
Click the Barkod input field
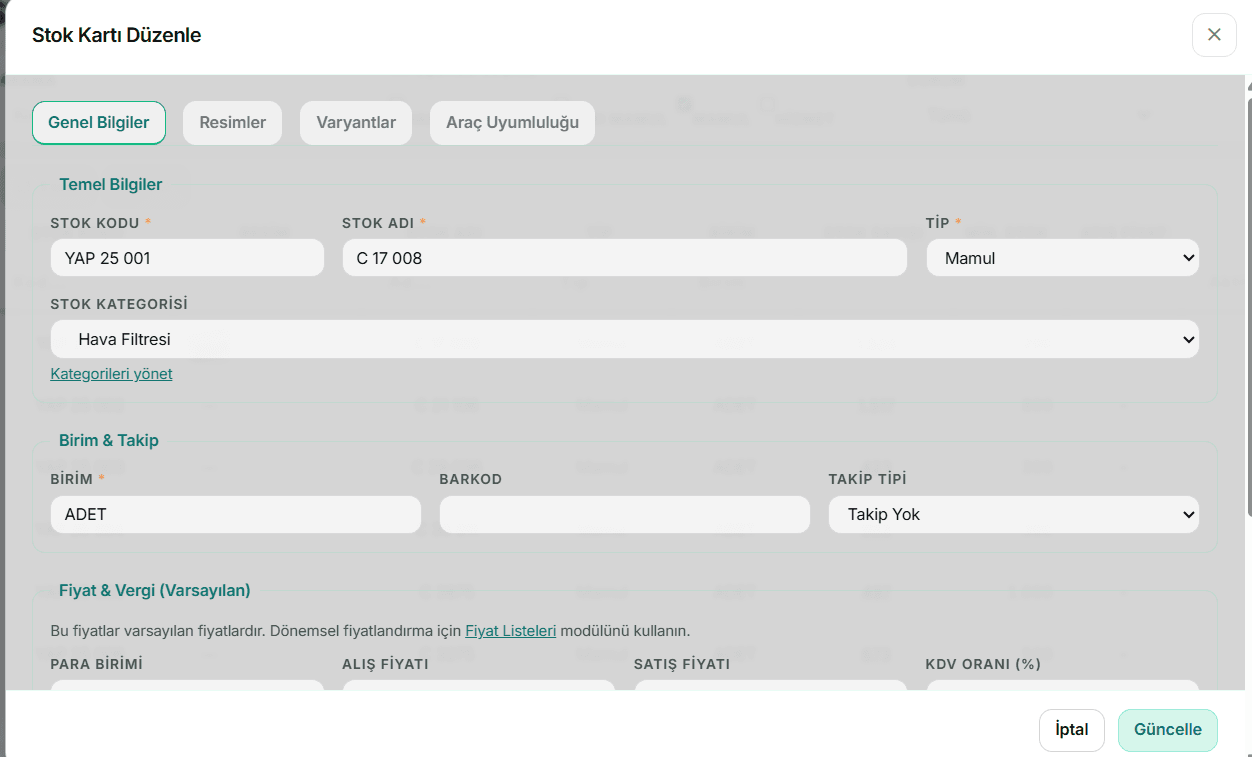click(x=625, y=515)
